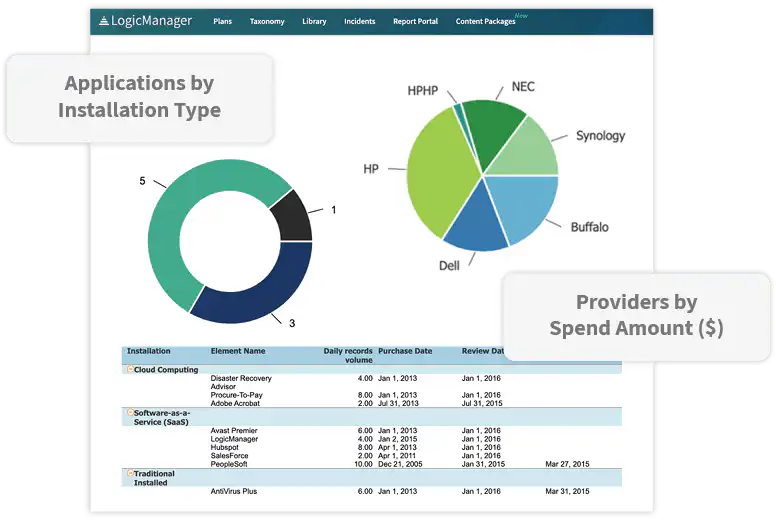776x520 pixels.
Task: Click the Jan 31, 2015 review date
Action: click(x=483, y=464)
